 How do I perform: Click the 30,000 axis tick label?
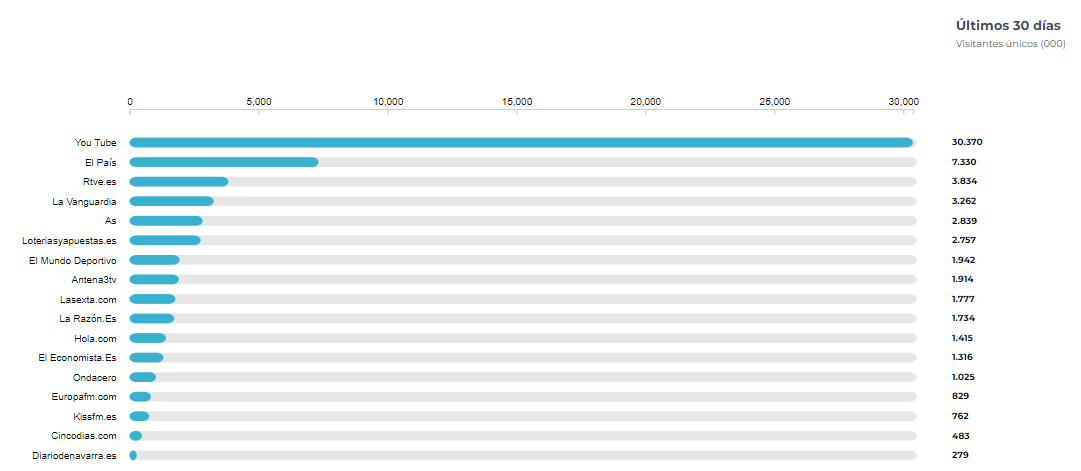pos(904,102)
